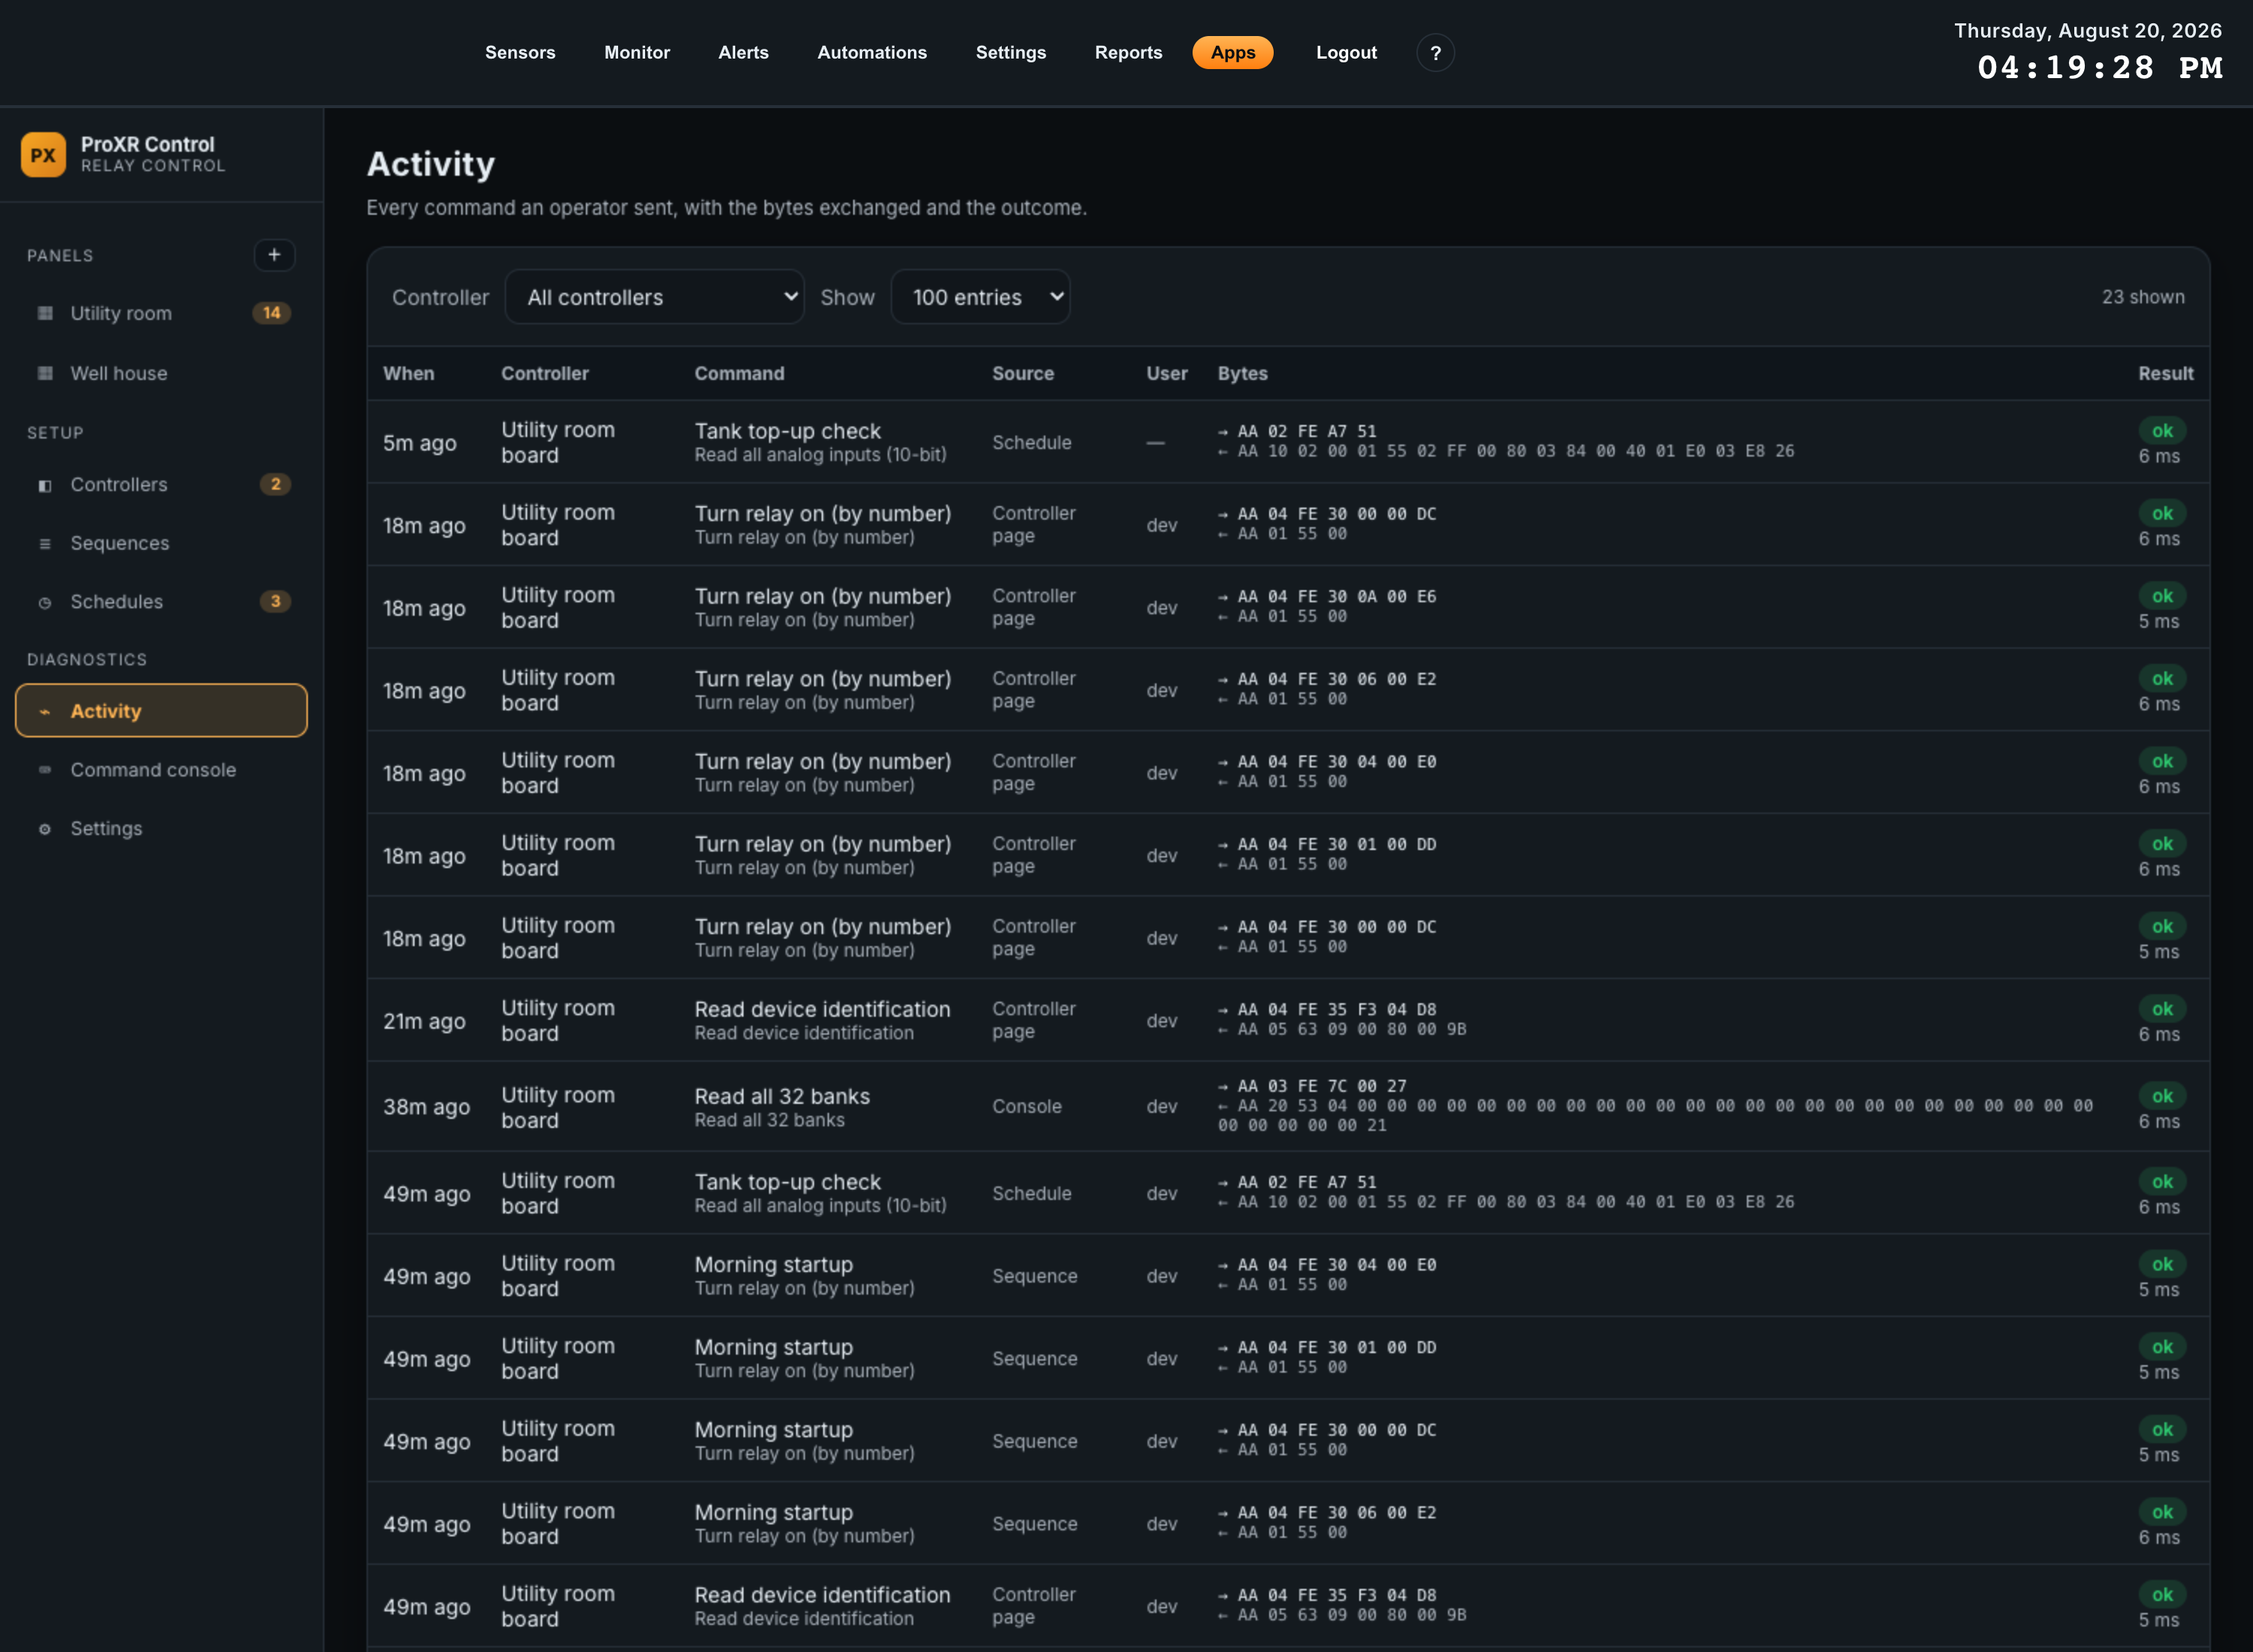Open the Command console page
Screen dimensions: 2253x1652
[x=161, y=770]
